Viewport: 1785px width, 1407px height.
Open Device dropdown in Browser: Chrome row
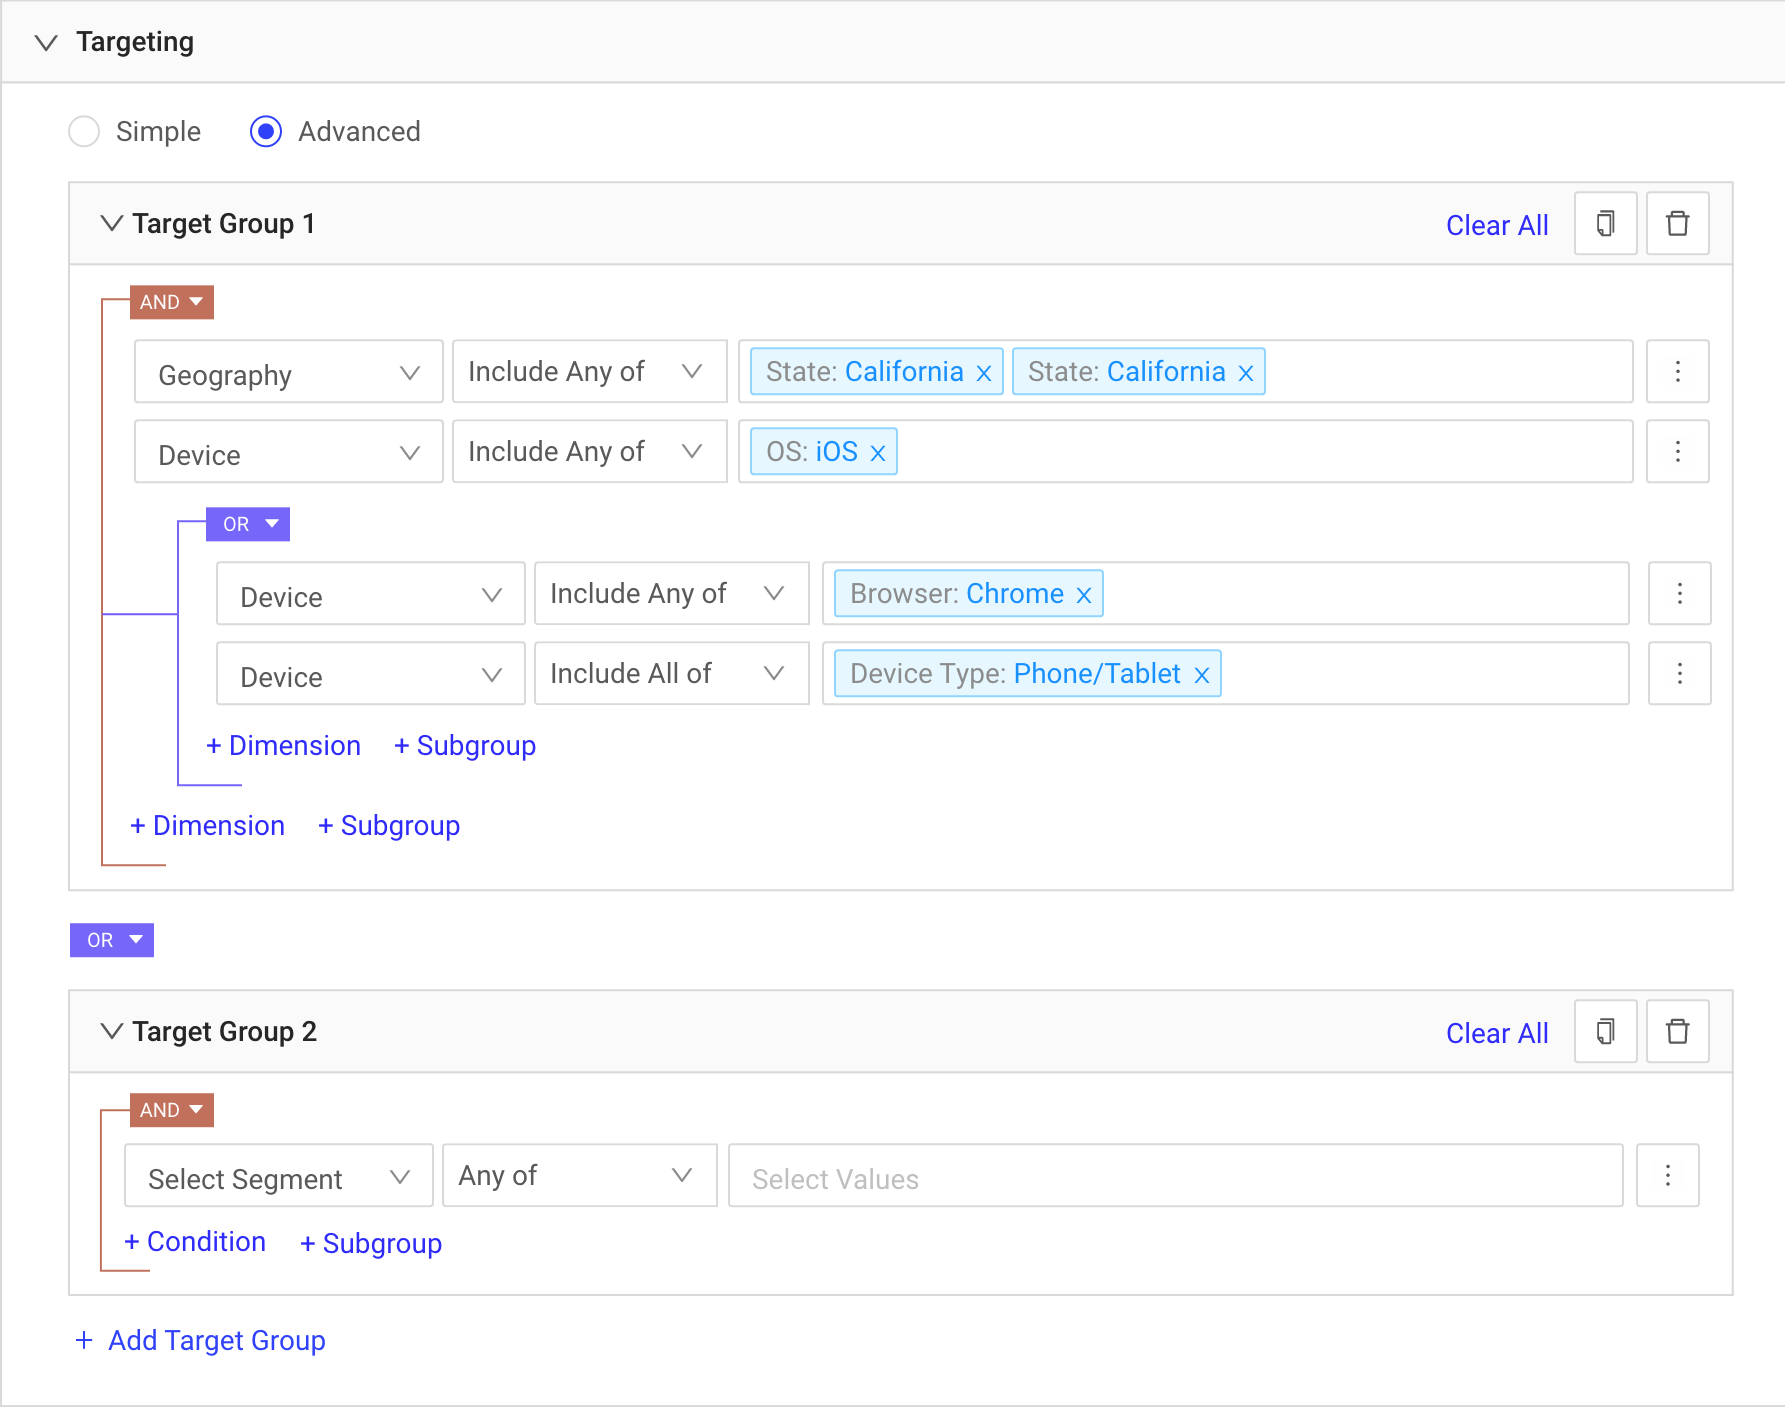371,593
